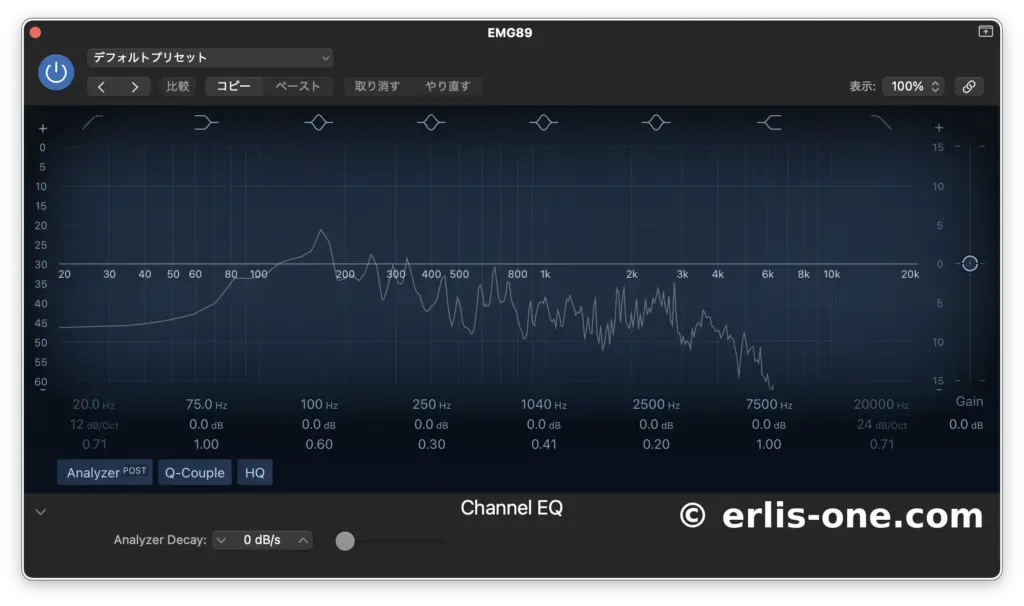Disable the Q-Couple option
Image resolution: width=1024 pixels, height=606 pixels.
click(x=194, y=472)
